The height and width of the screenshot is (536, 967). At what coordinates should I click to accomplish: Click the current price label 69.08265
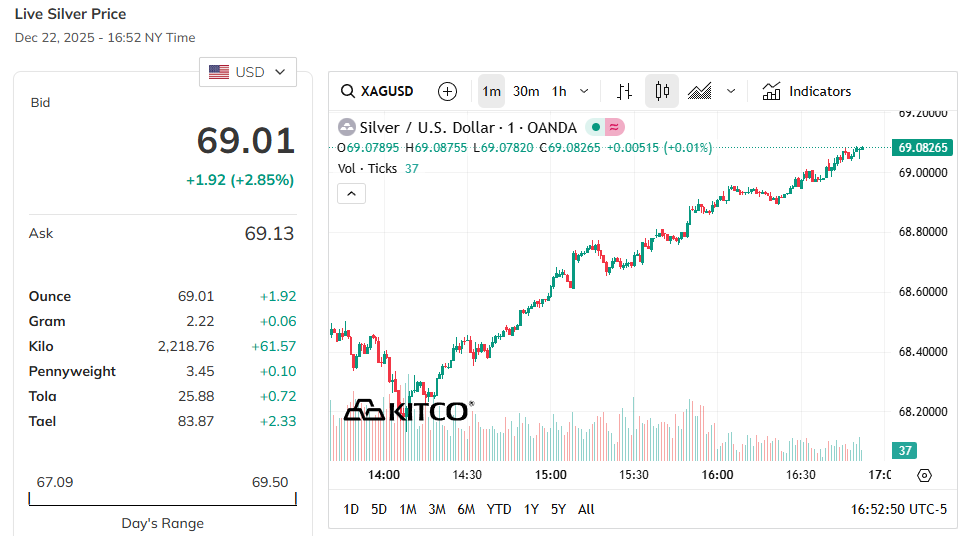[x=923, y=147]
